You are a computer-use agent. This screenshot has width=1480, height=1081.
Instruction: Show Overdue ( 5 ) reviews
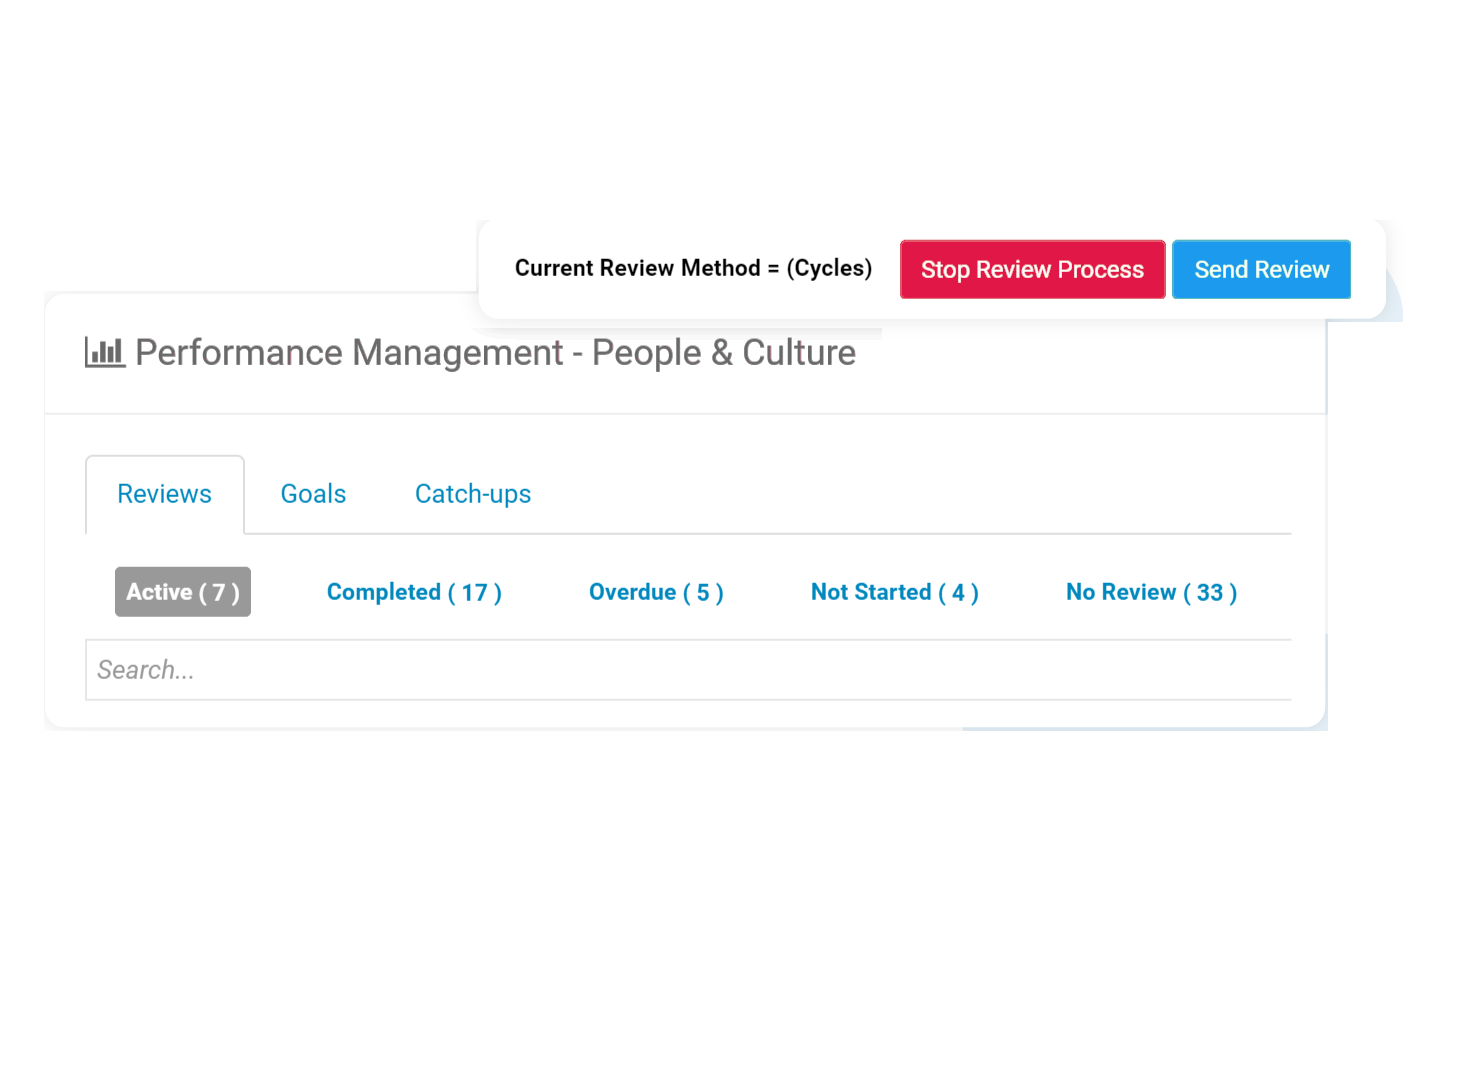point(656,592)
